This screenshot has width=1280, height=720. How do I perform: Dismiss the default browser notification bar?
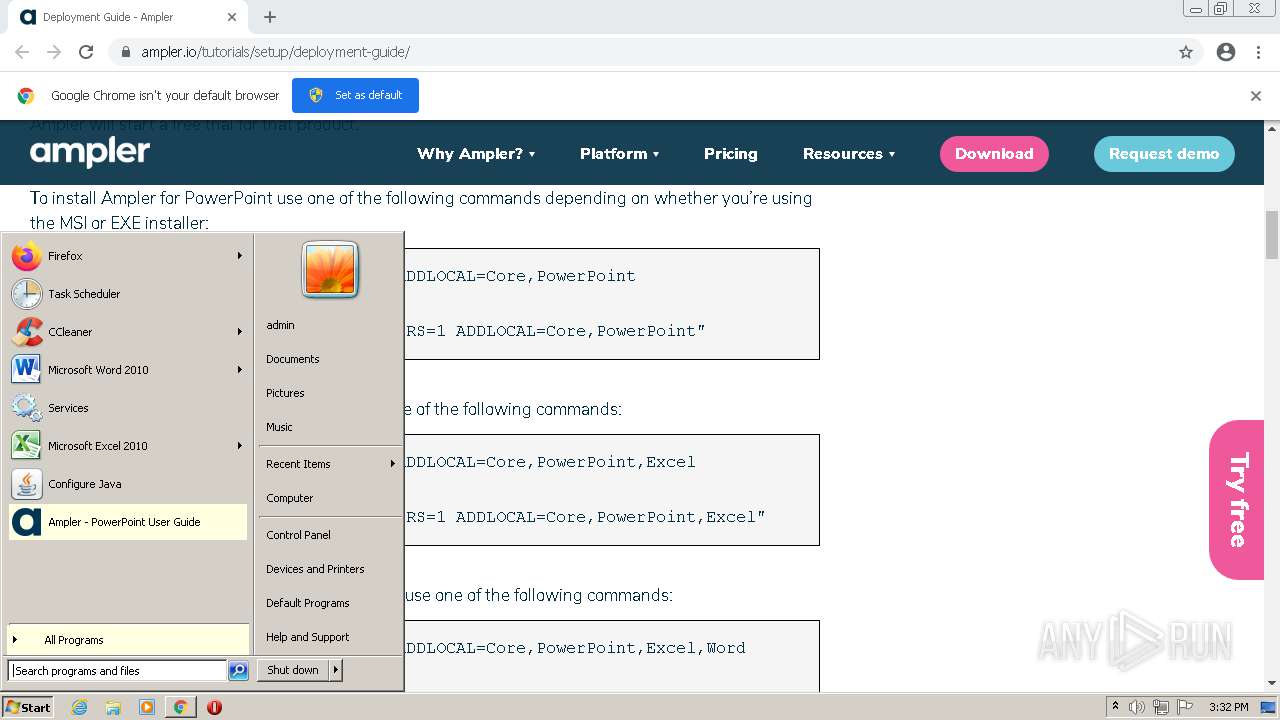[x=1256, y=96]
